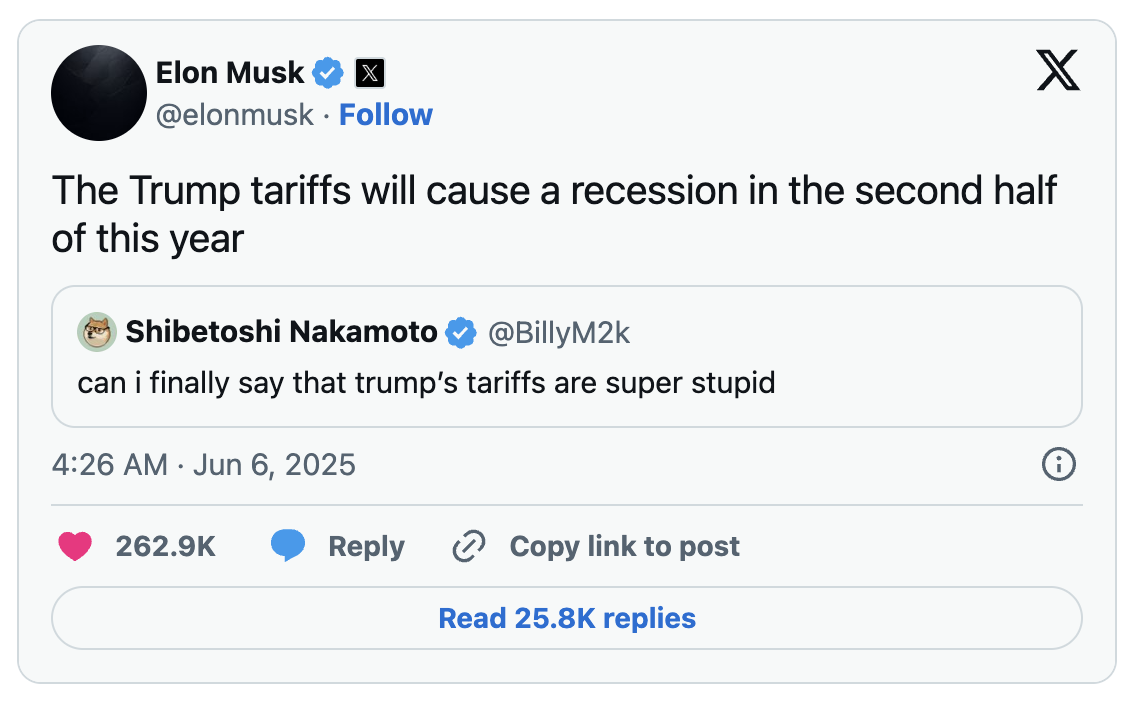Open the @elonmusk handle link
1142x702 pixels.
pos(235,115)
